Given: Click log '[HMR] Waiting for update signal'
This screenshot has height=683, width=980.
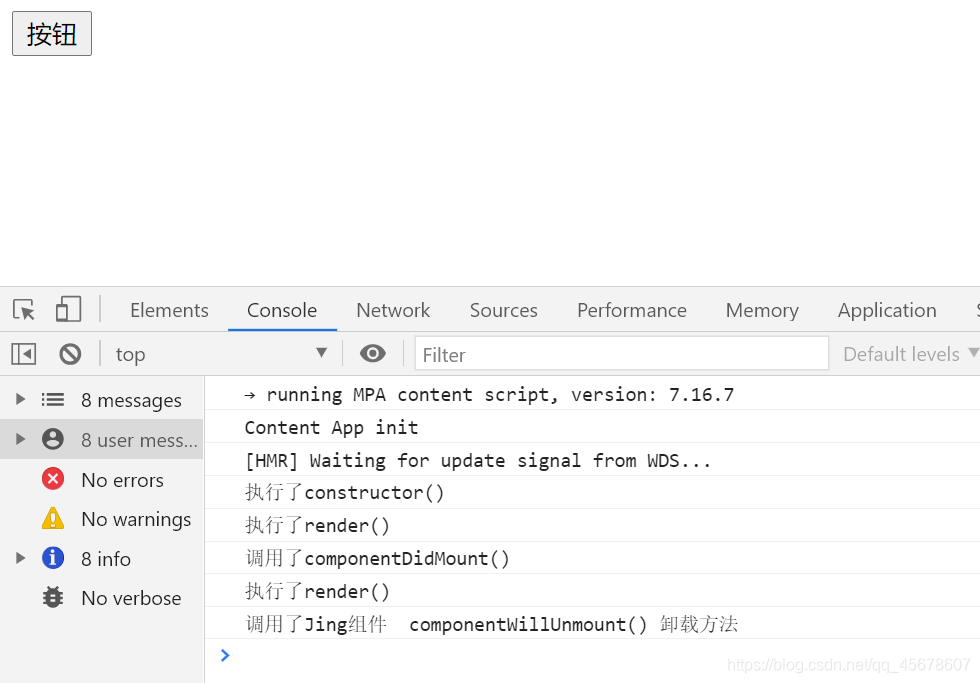Looking at the screenshot, I should (592, 461).
